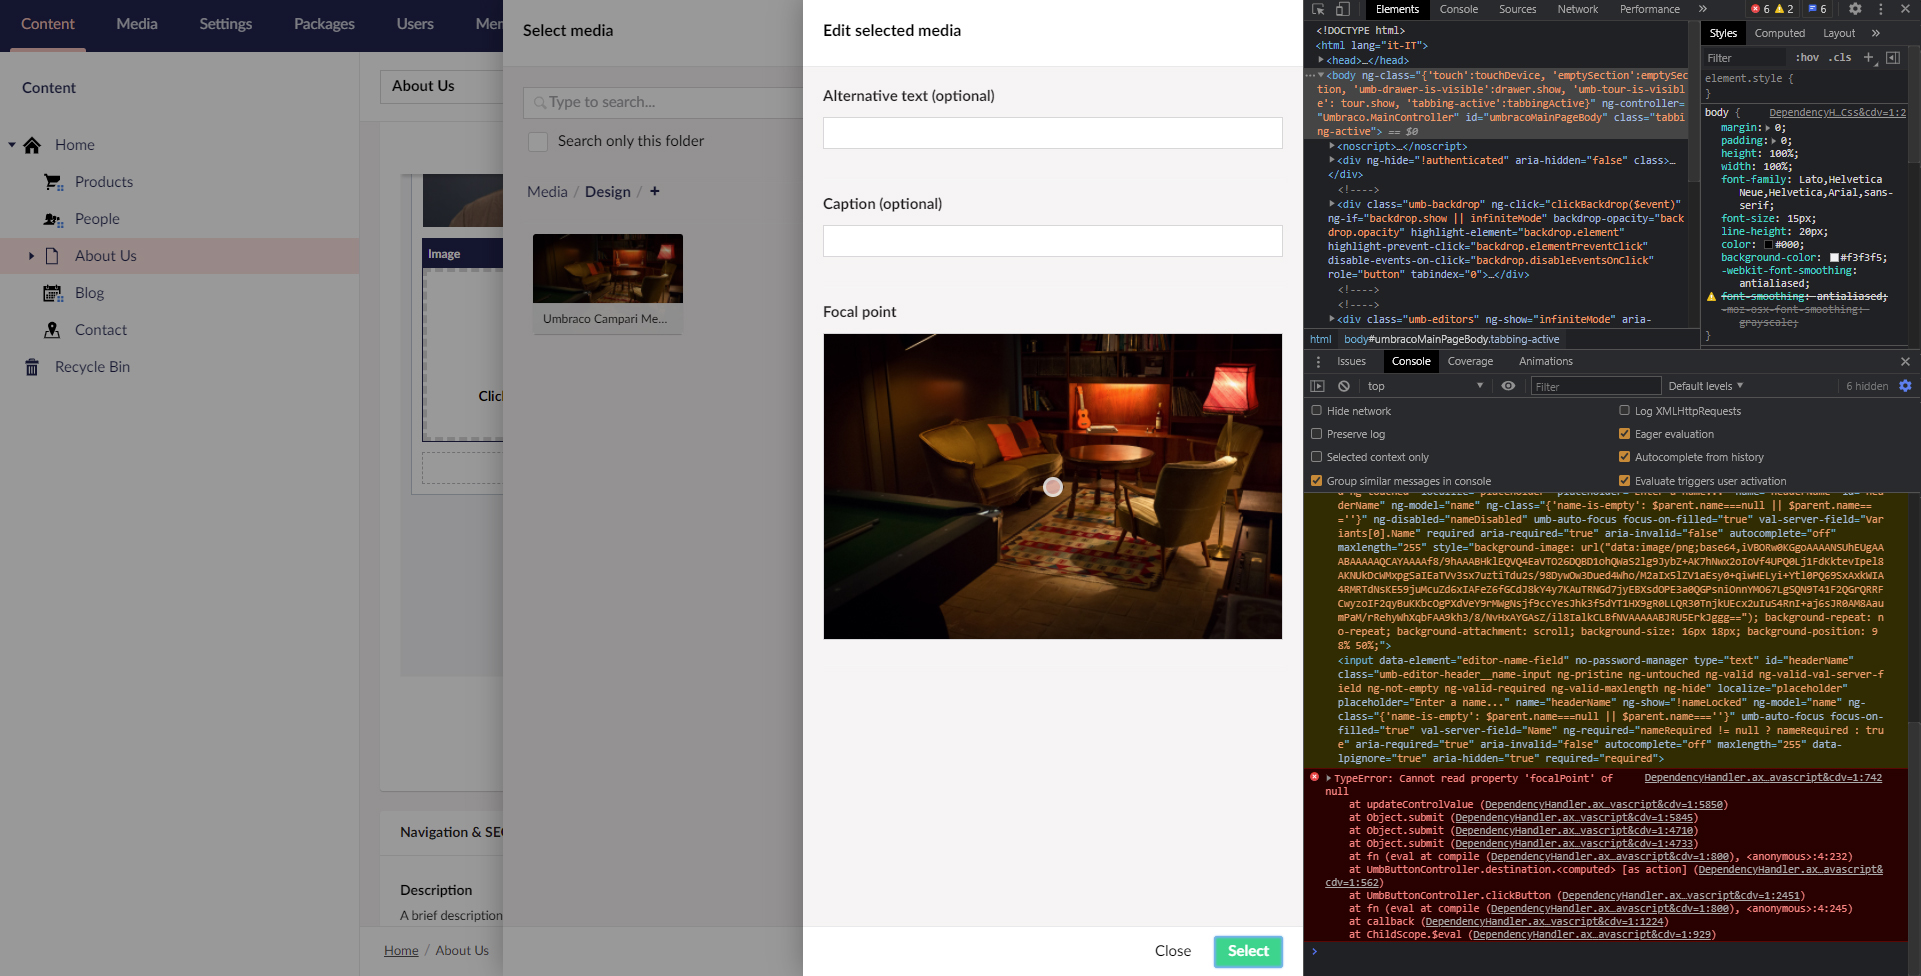
Task: Check the Hide network checkbox
Action: click(x=1317, y=411)
